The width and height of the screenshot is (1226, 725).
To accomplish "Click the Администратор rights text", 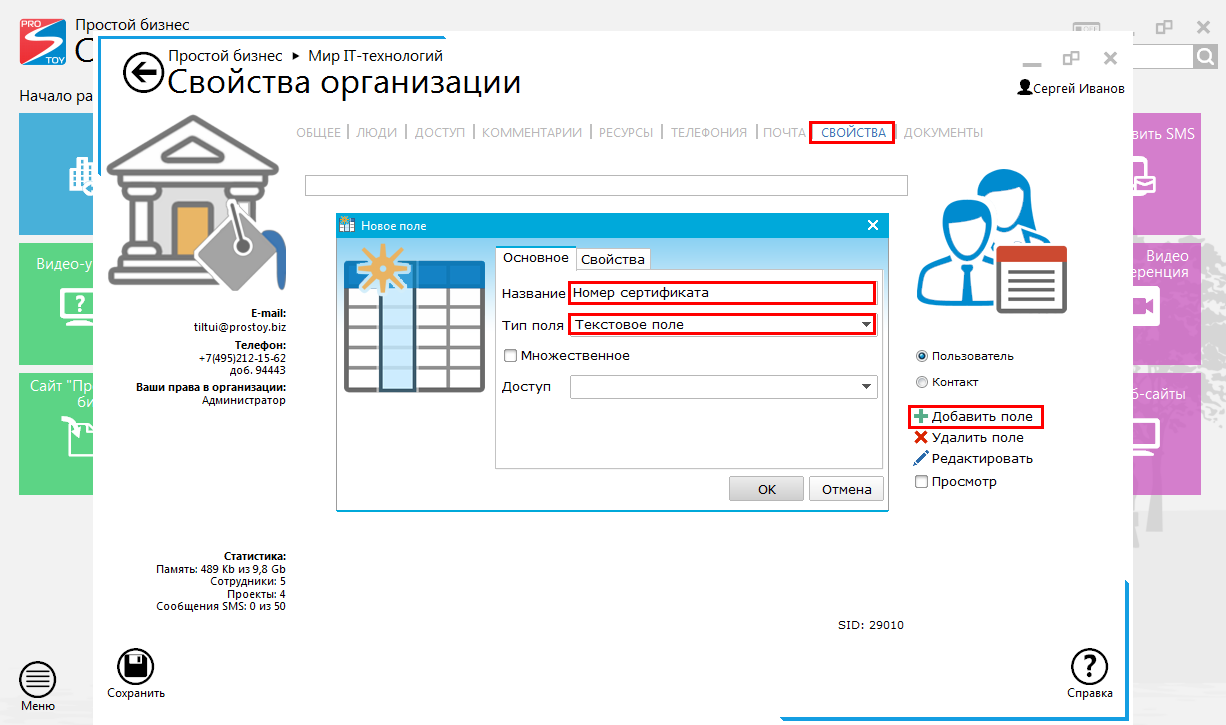I will click(244, 400).
